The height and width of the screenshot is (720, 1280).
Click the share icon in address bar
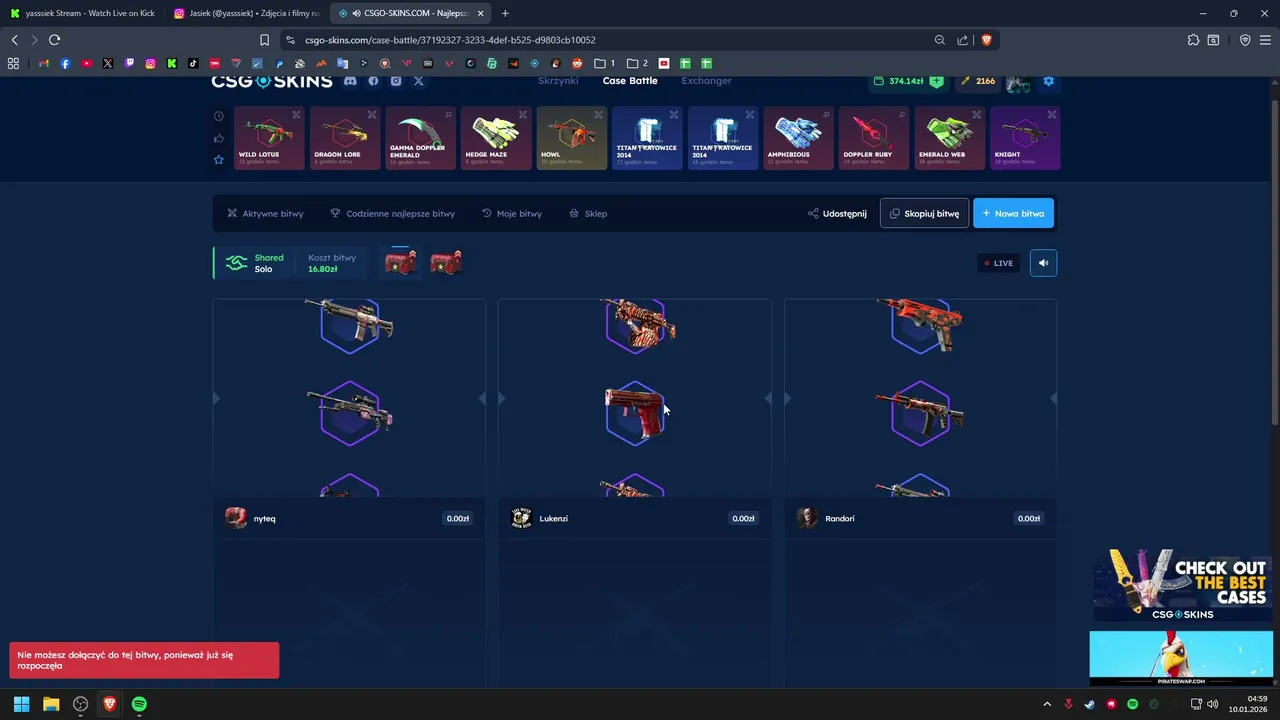962,40
